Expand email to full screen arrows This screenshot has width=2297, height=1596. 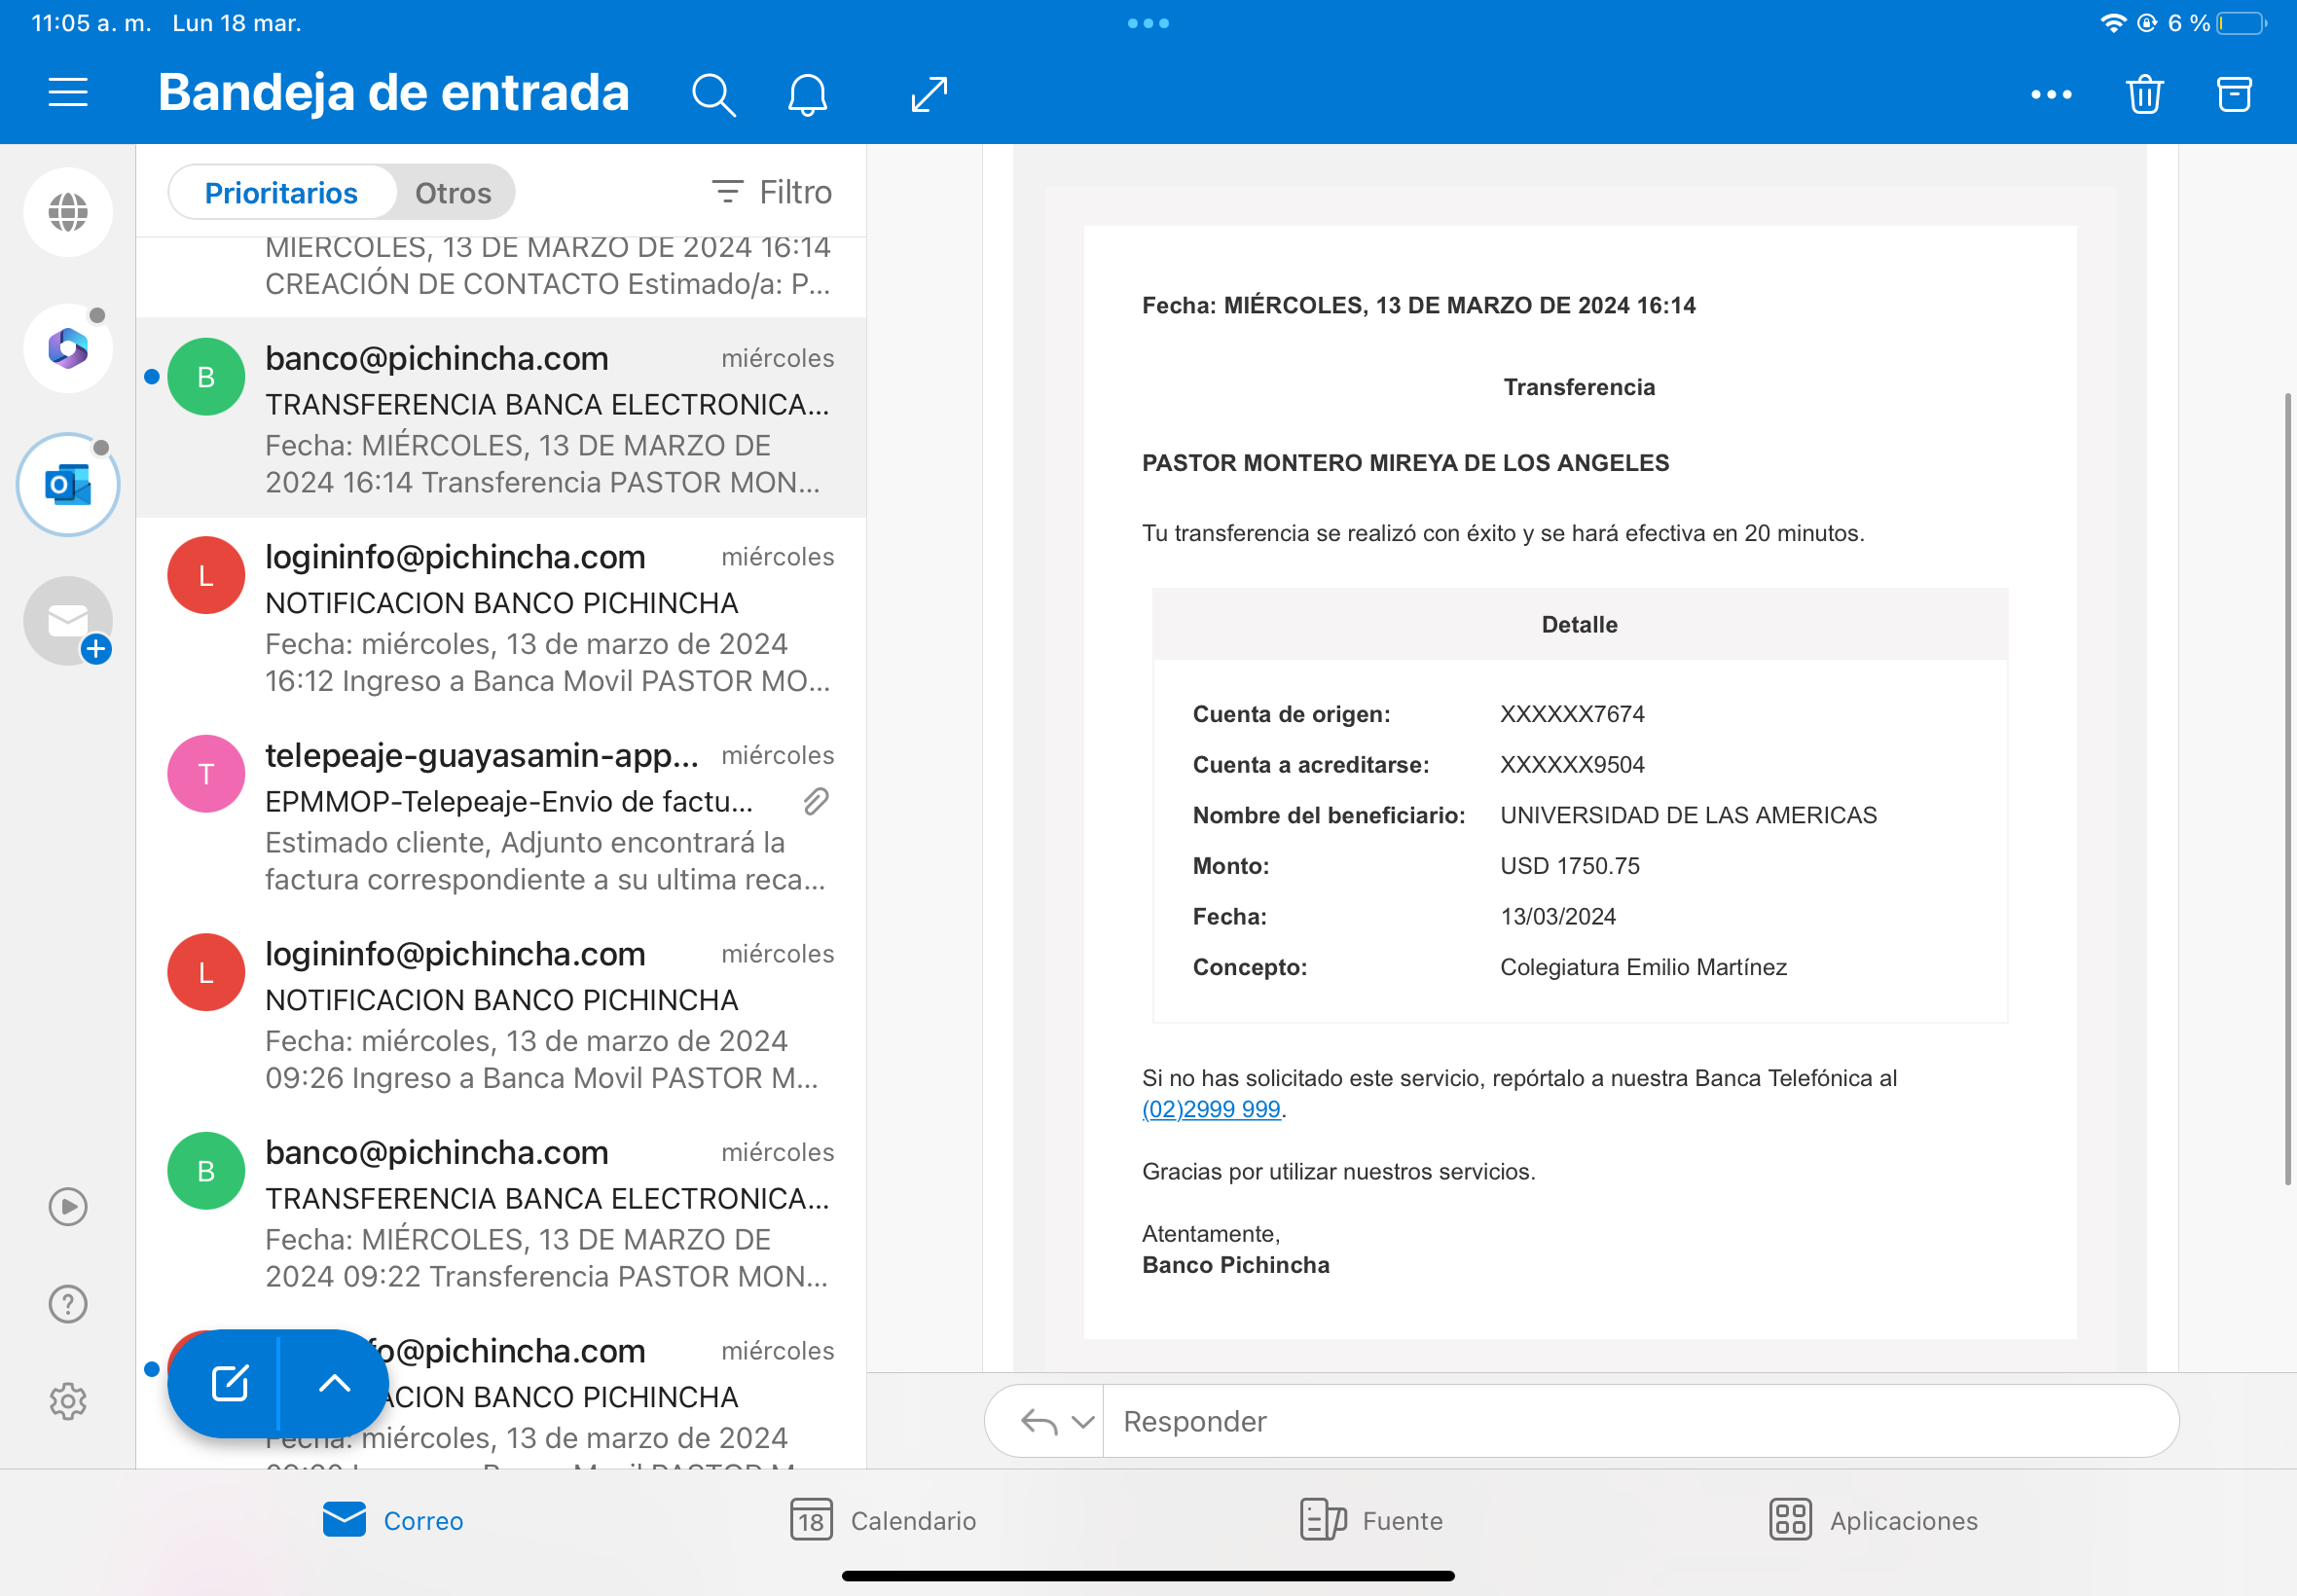(x=929, y=95)
